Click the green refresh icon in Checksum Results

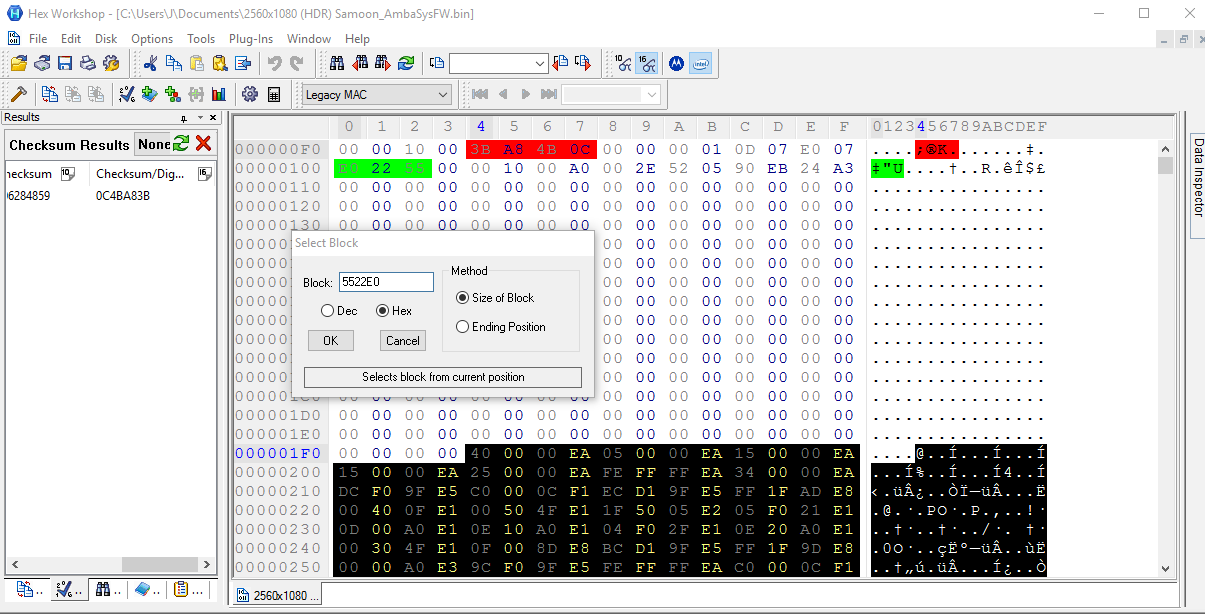click(181, 144)
